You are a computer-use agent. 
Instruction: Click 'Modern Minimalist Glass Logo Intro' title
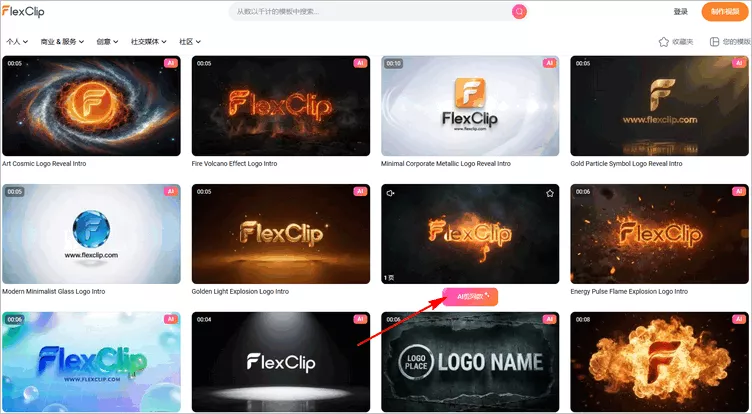coord(54,292)
